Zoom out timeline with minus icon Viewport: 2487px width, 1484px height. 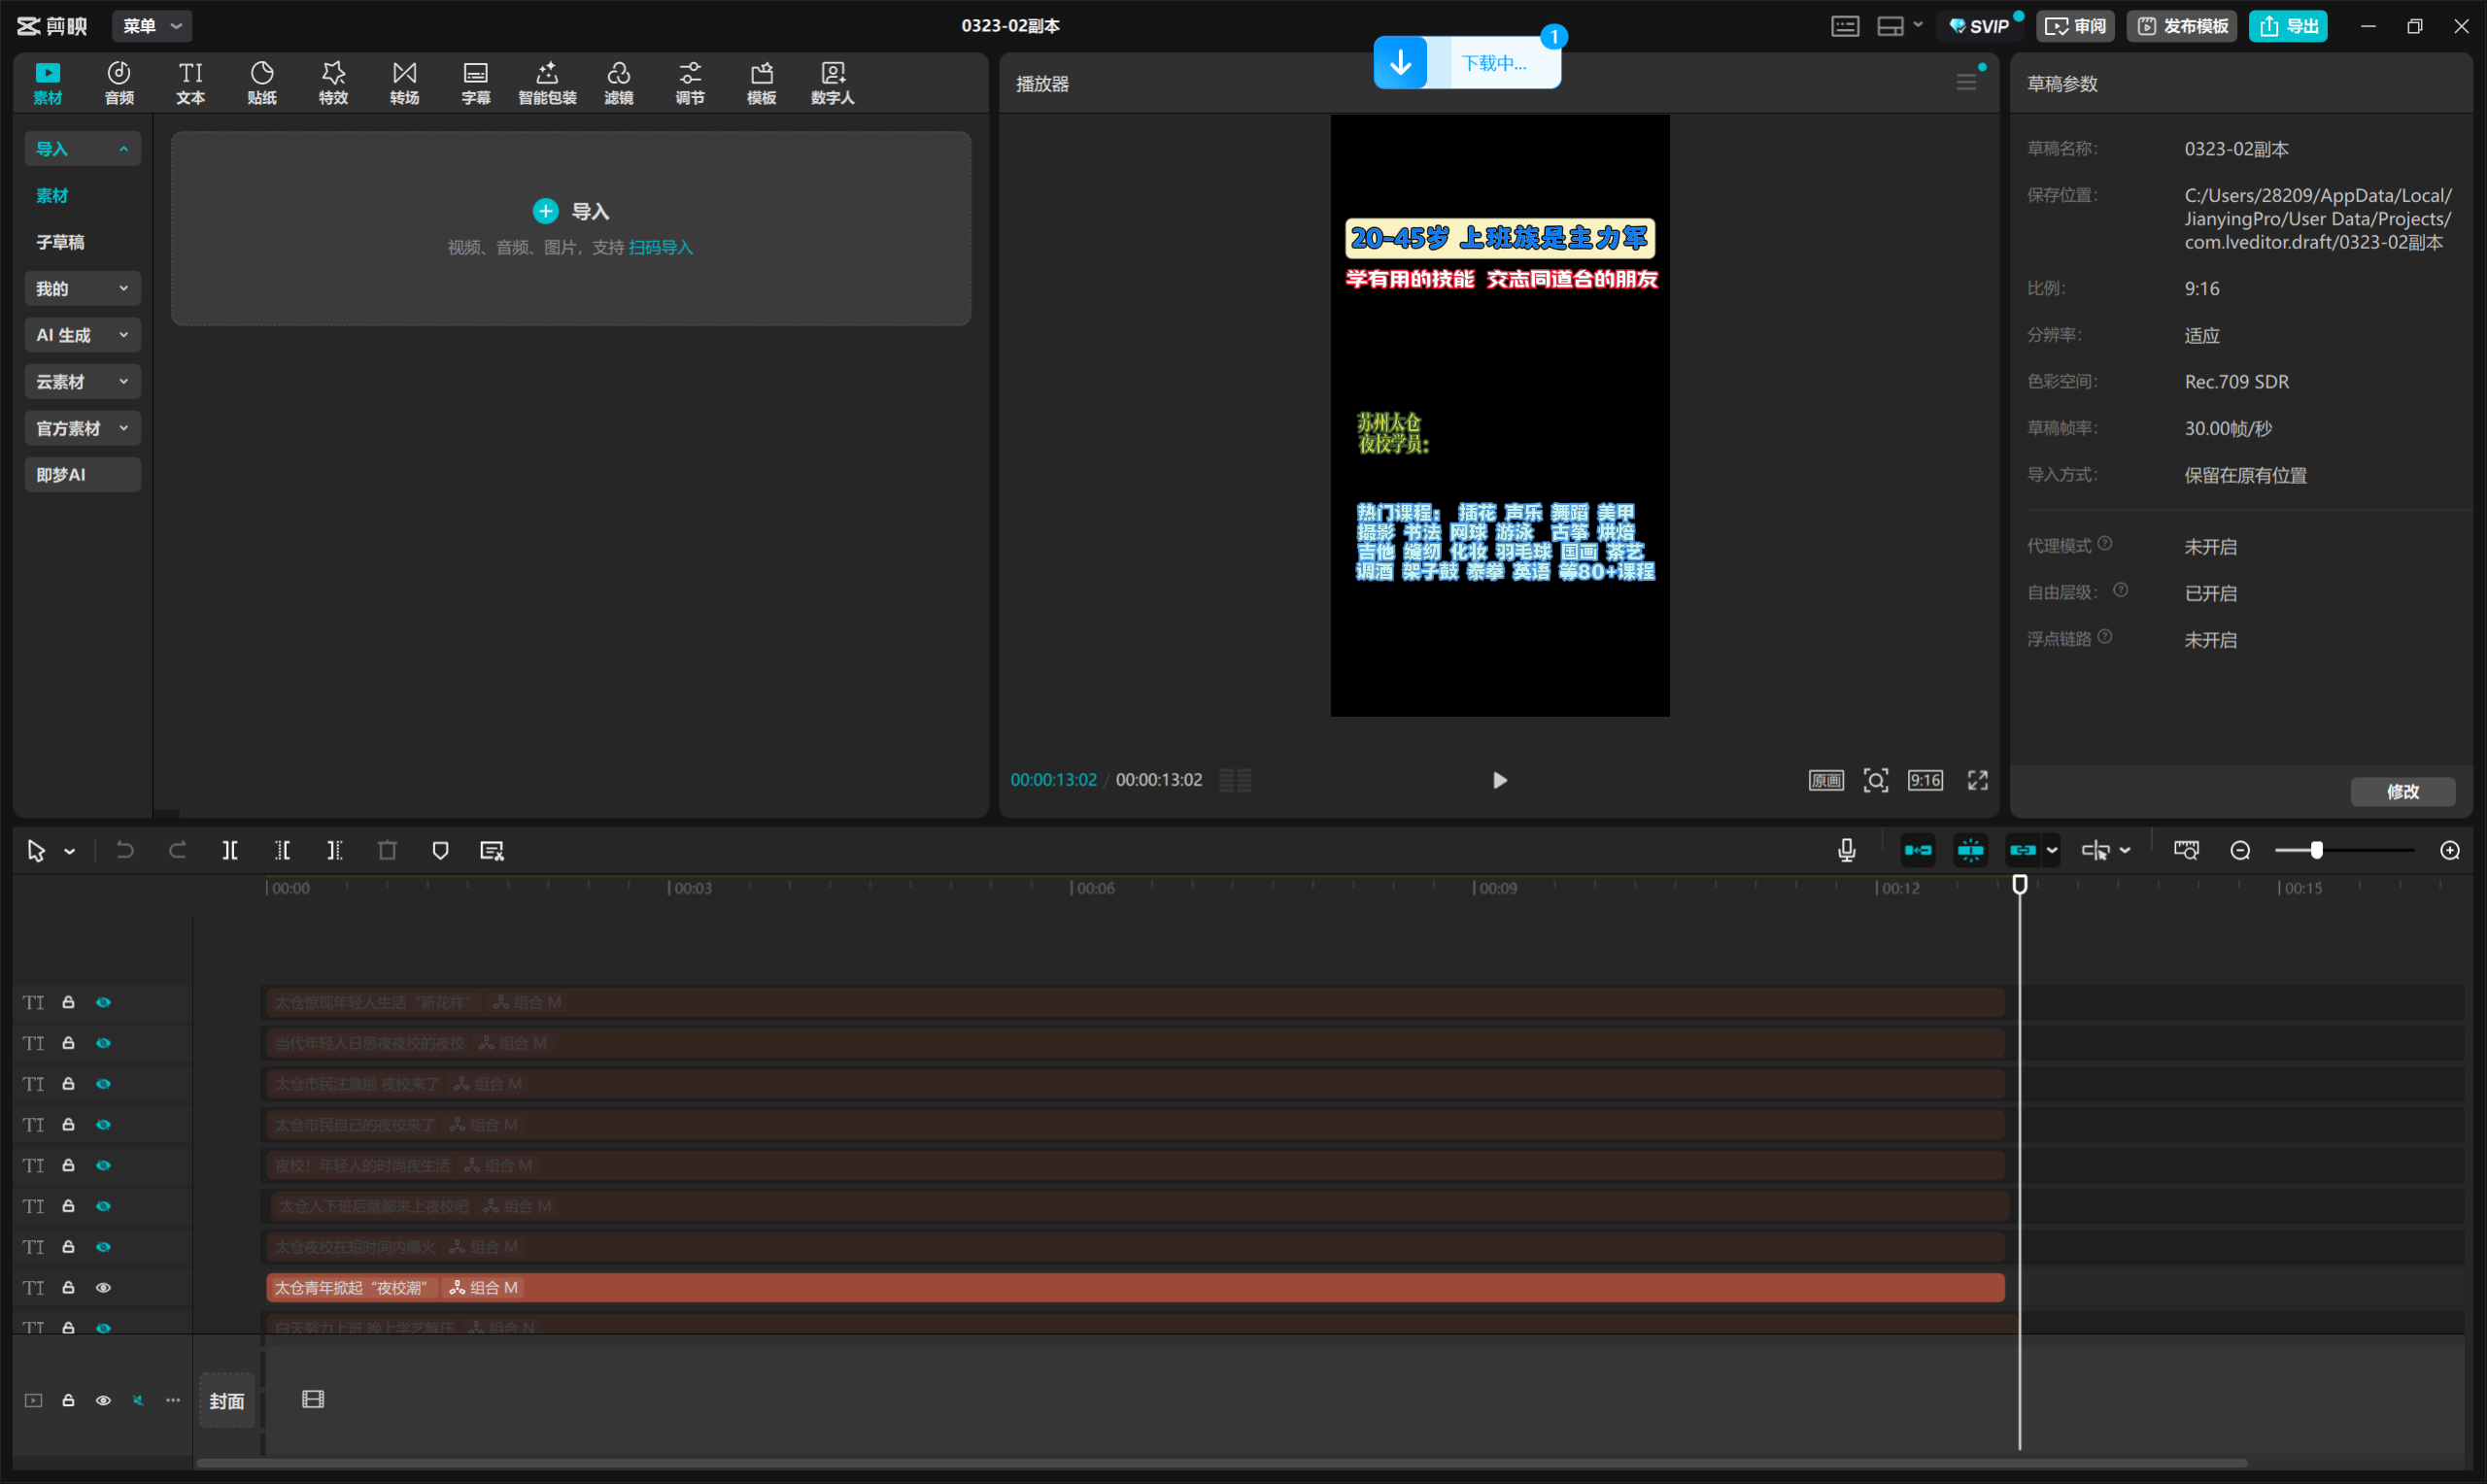(x=2240, y=850)
